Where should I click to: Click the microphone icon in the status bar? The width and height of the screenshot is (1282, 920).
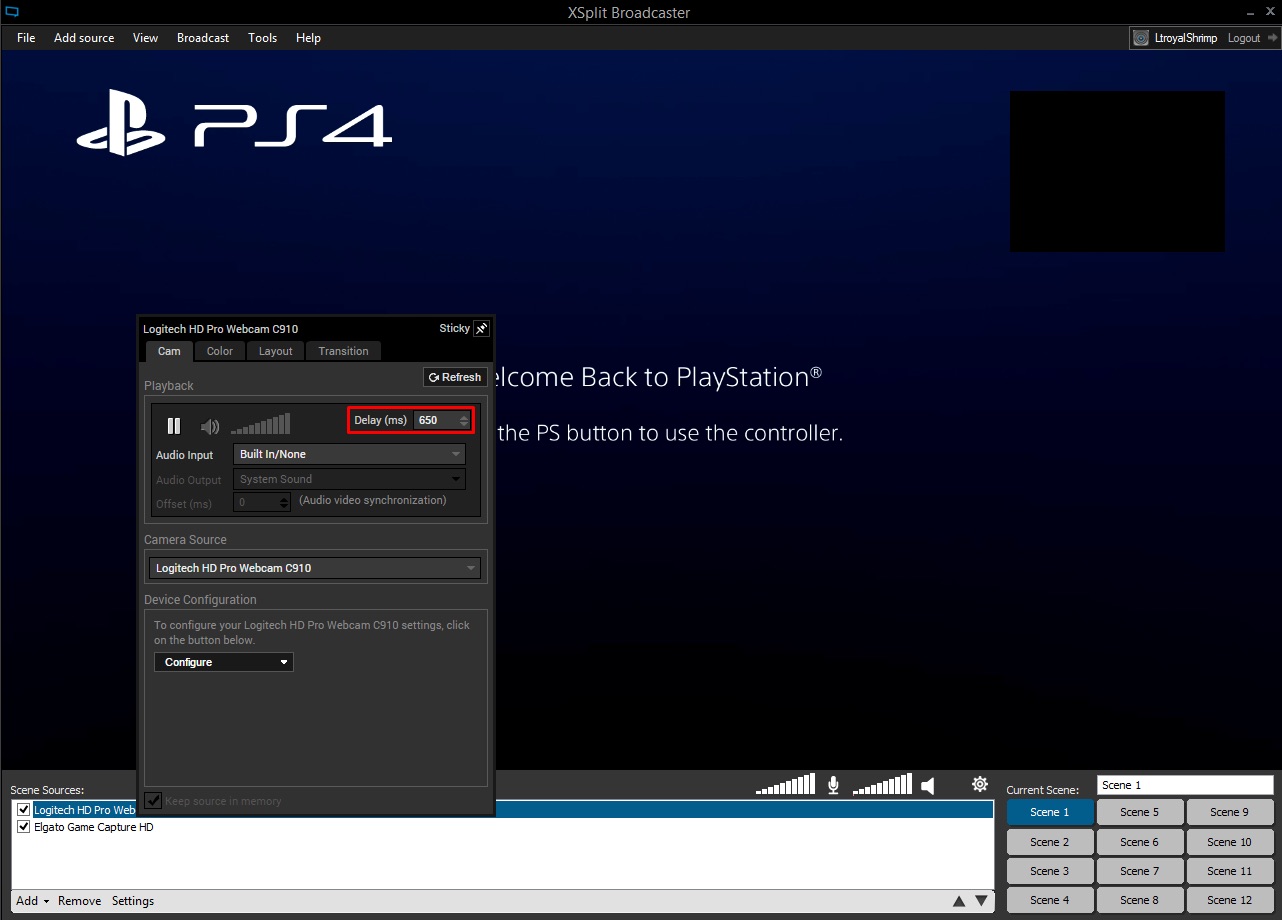click(833, 785)
